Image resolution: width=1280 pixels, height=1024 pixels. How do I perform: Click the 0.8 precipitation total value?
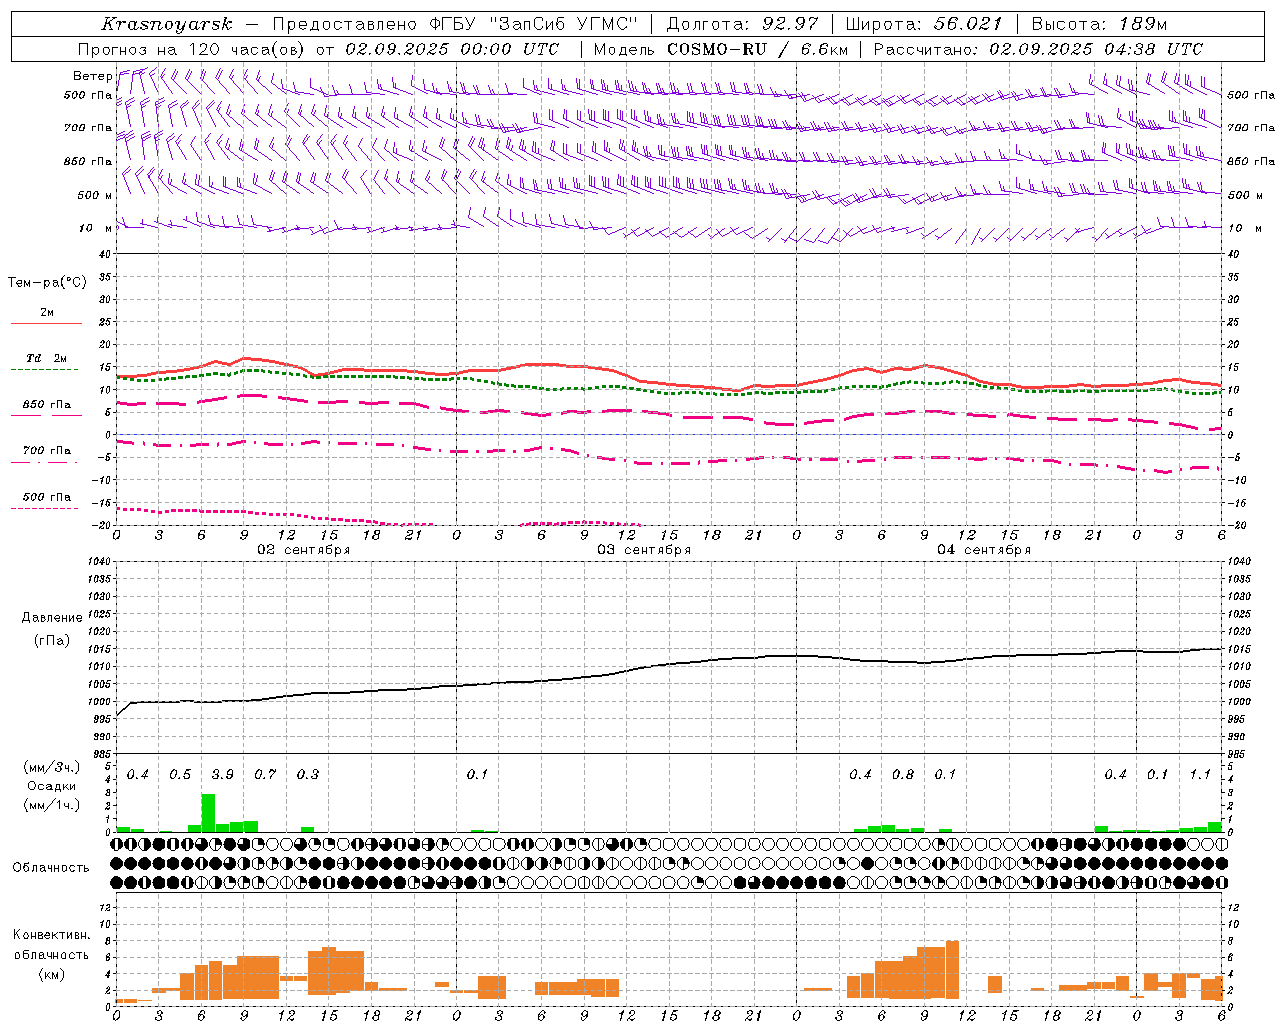(903, 775)
